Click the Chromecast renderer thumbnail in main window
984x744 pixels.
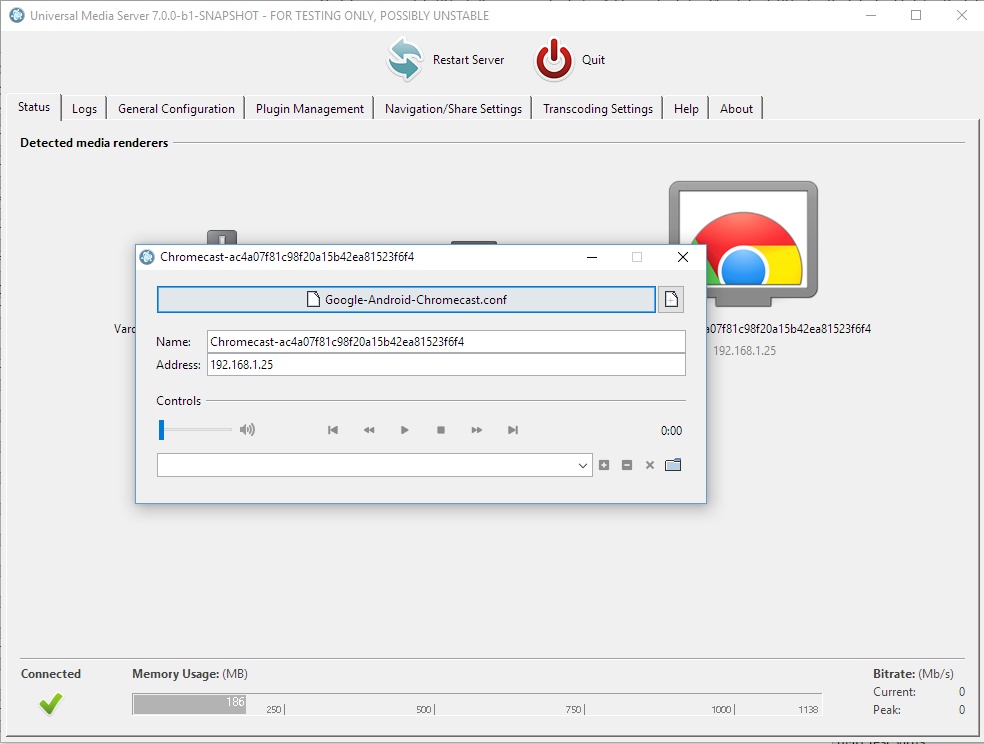click(743, 243)
